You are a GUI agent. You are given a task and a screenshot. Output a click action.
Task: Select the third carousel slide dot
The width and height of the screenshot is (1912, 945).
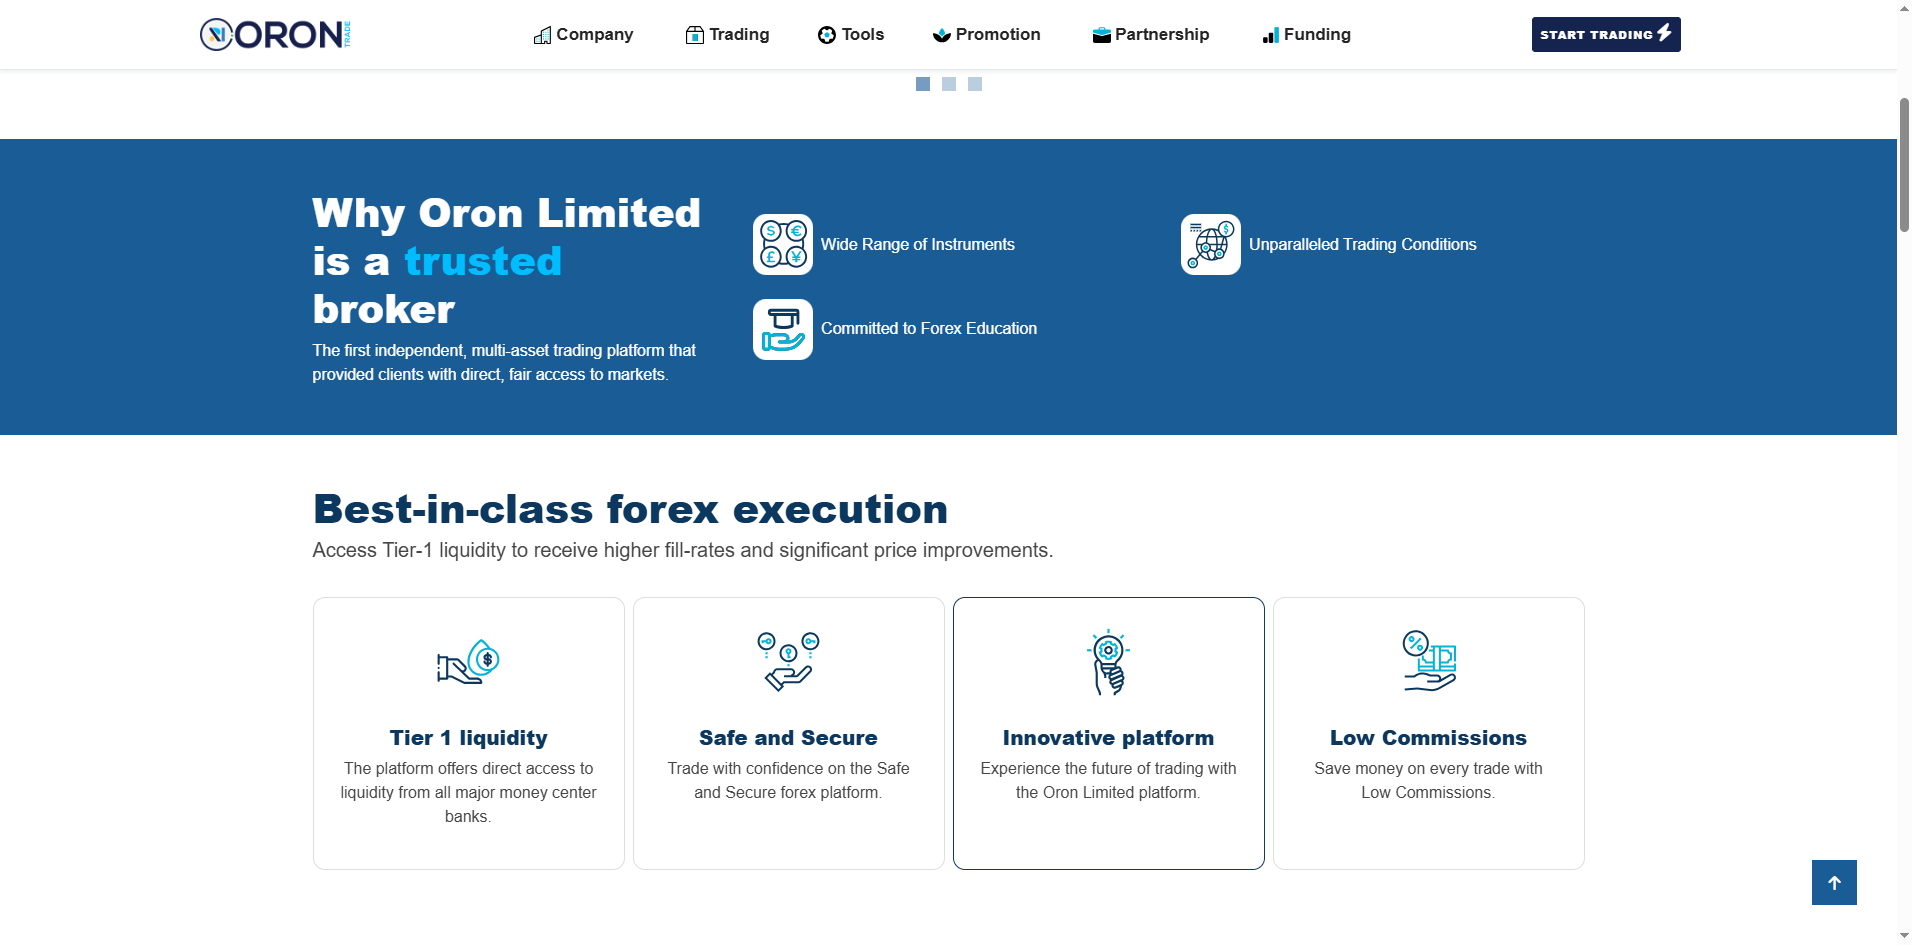[x=975, y=84]
